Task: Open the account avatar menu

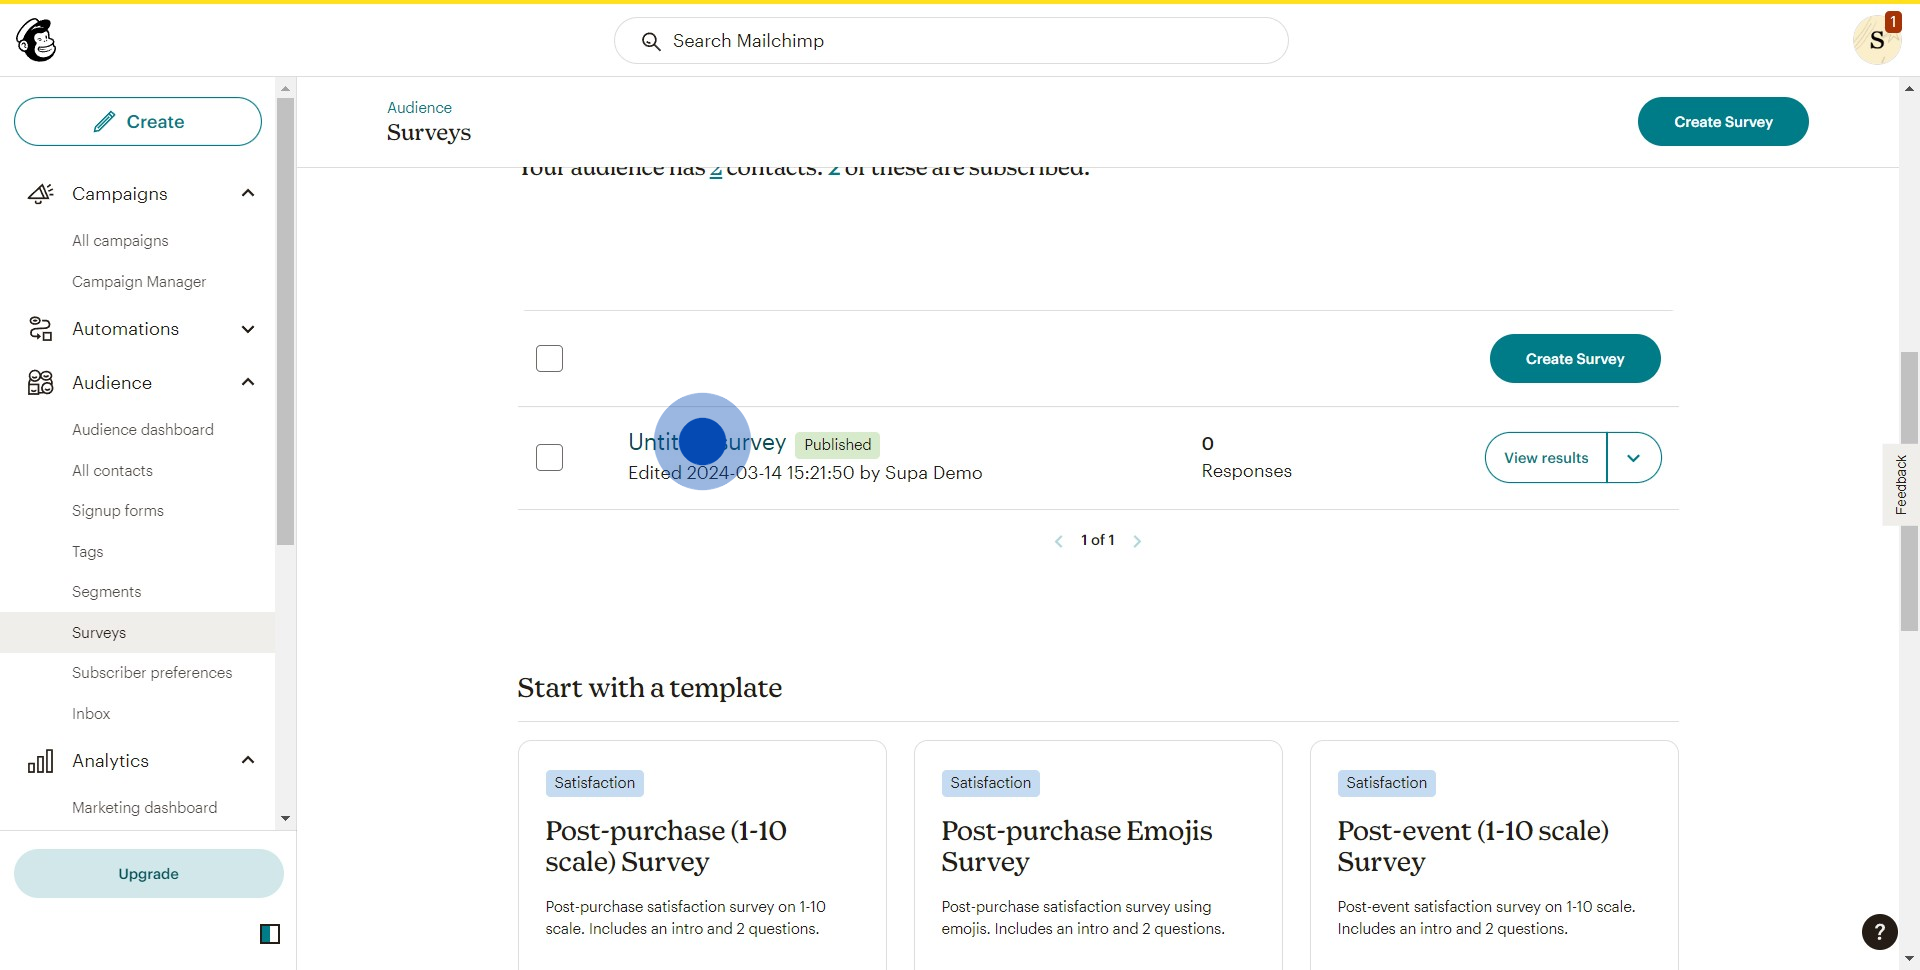Action: 1876,41
